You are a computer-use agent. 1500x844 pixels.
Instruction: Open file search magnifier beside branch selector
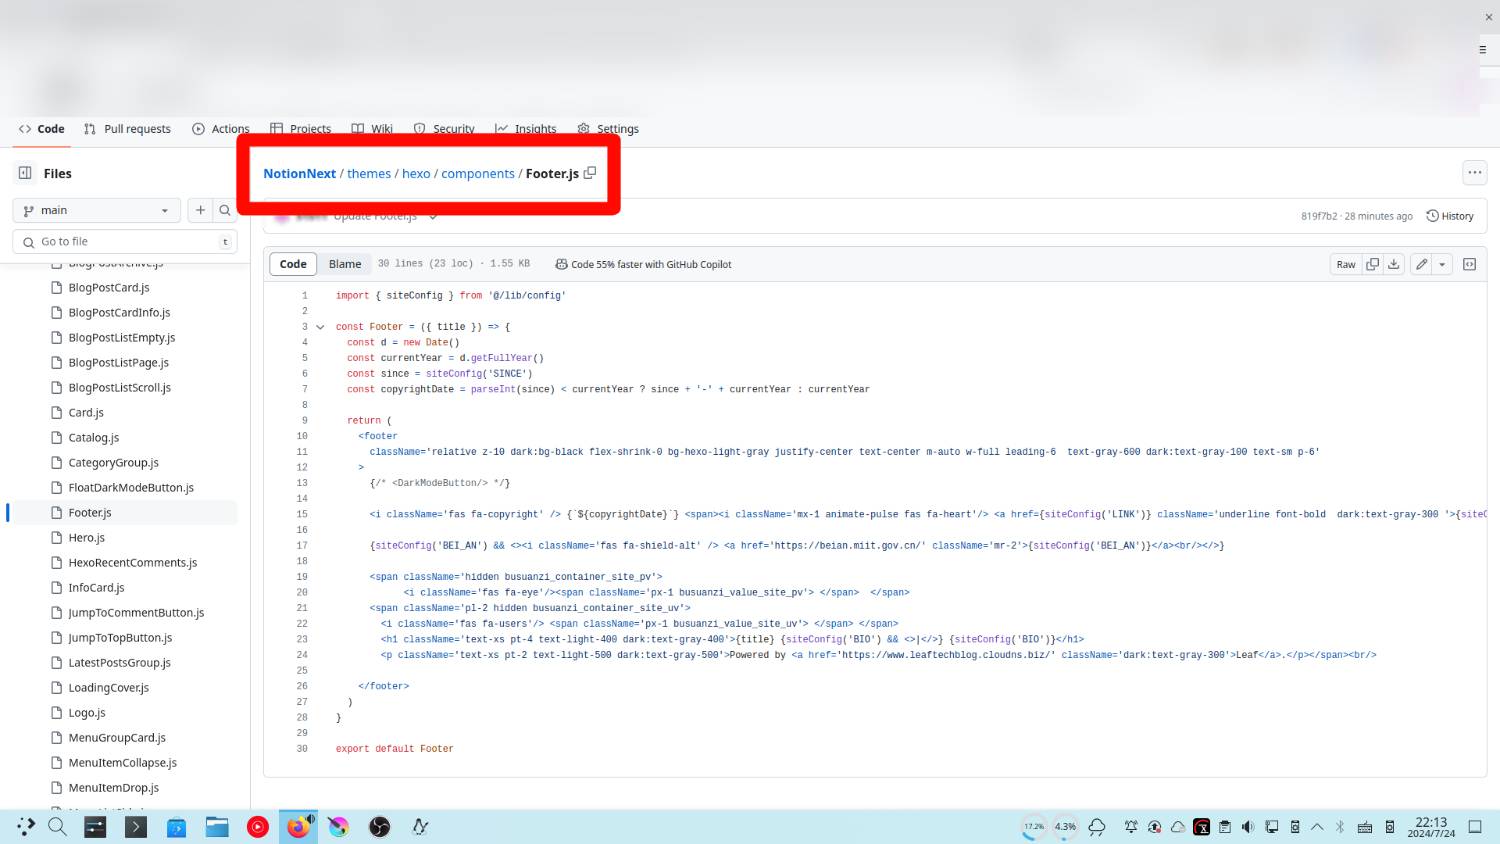[x=225, y=210]
